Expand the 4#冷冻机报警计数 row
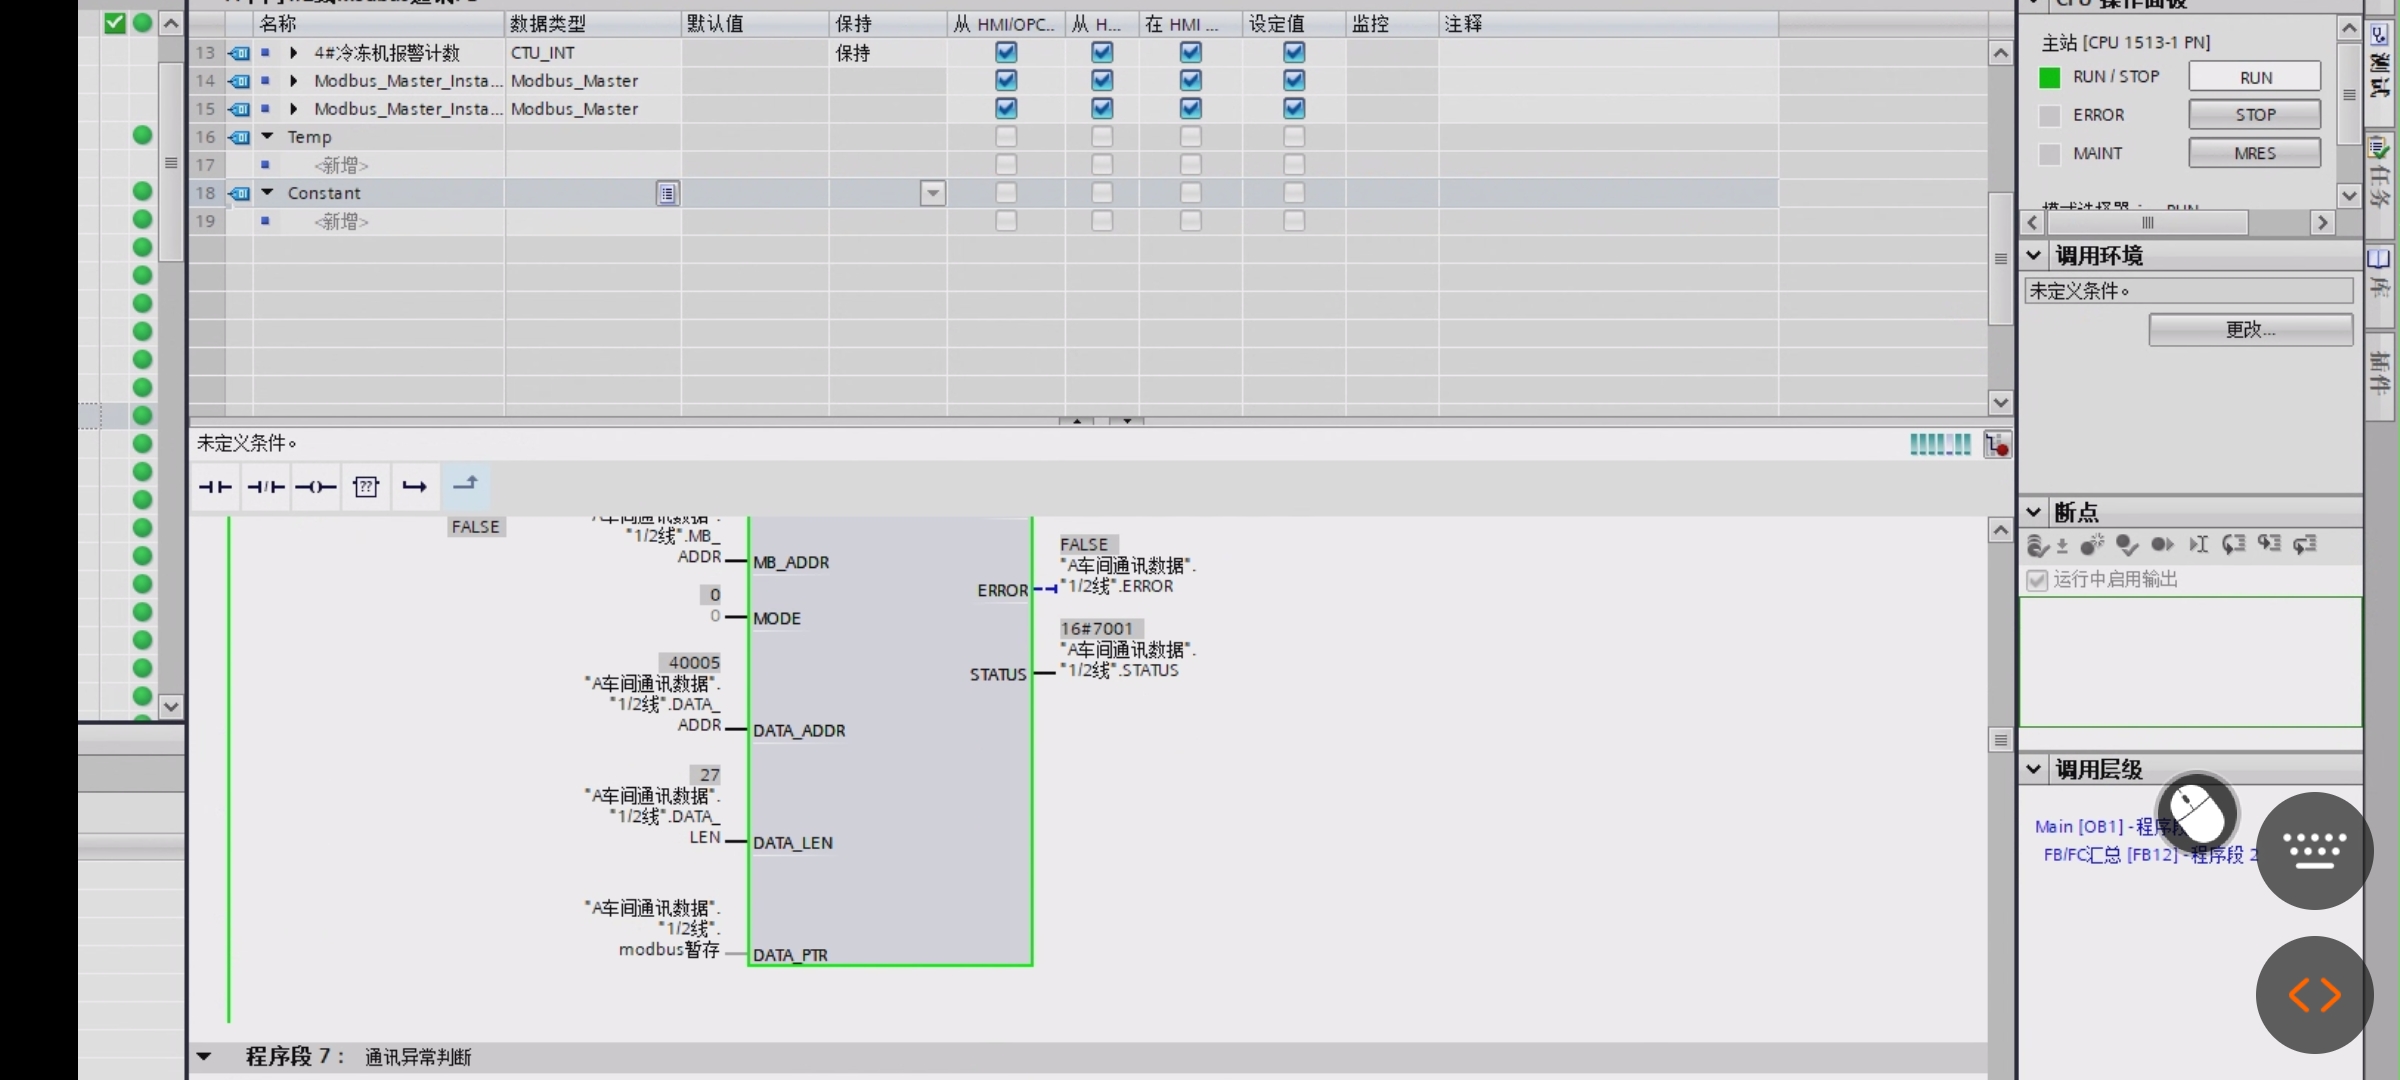The width and height of the screenshot is (2400, 1080). (294, 52)
